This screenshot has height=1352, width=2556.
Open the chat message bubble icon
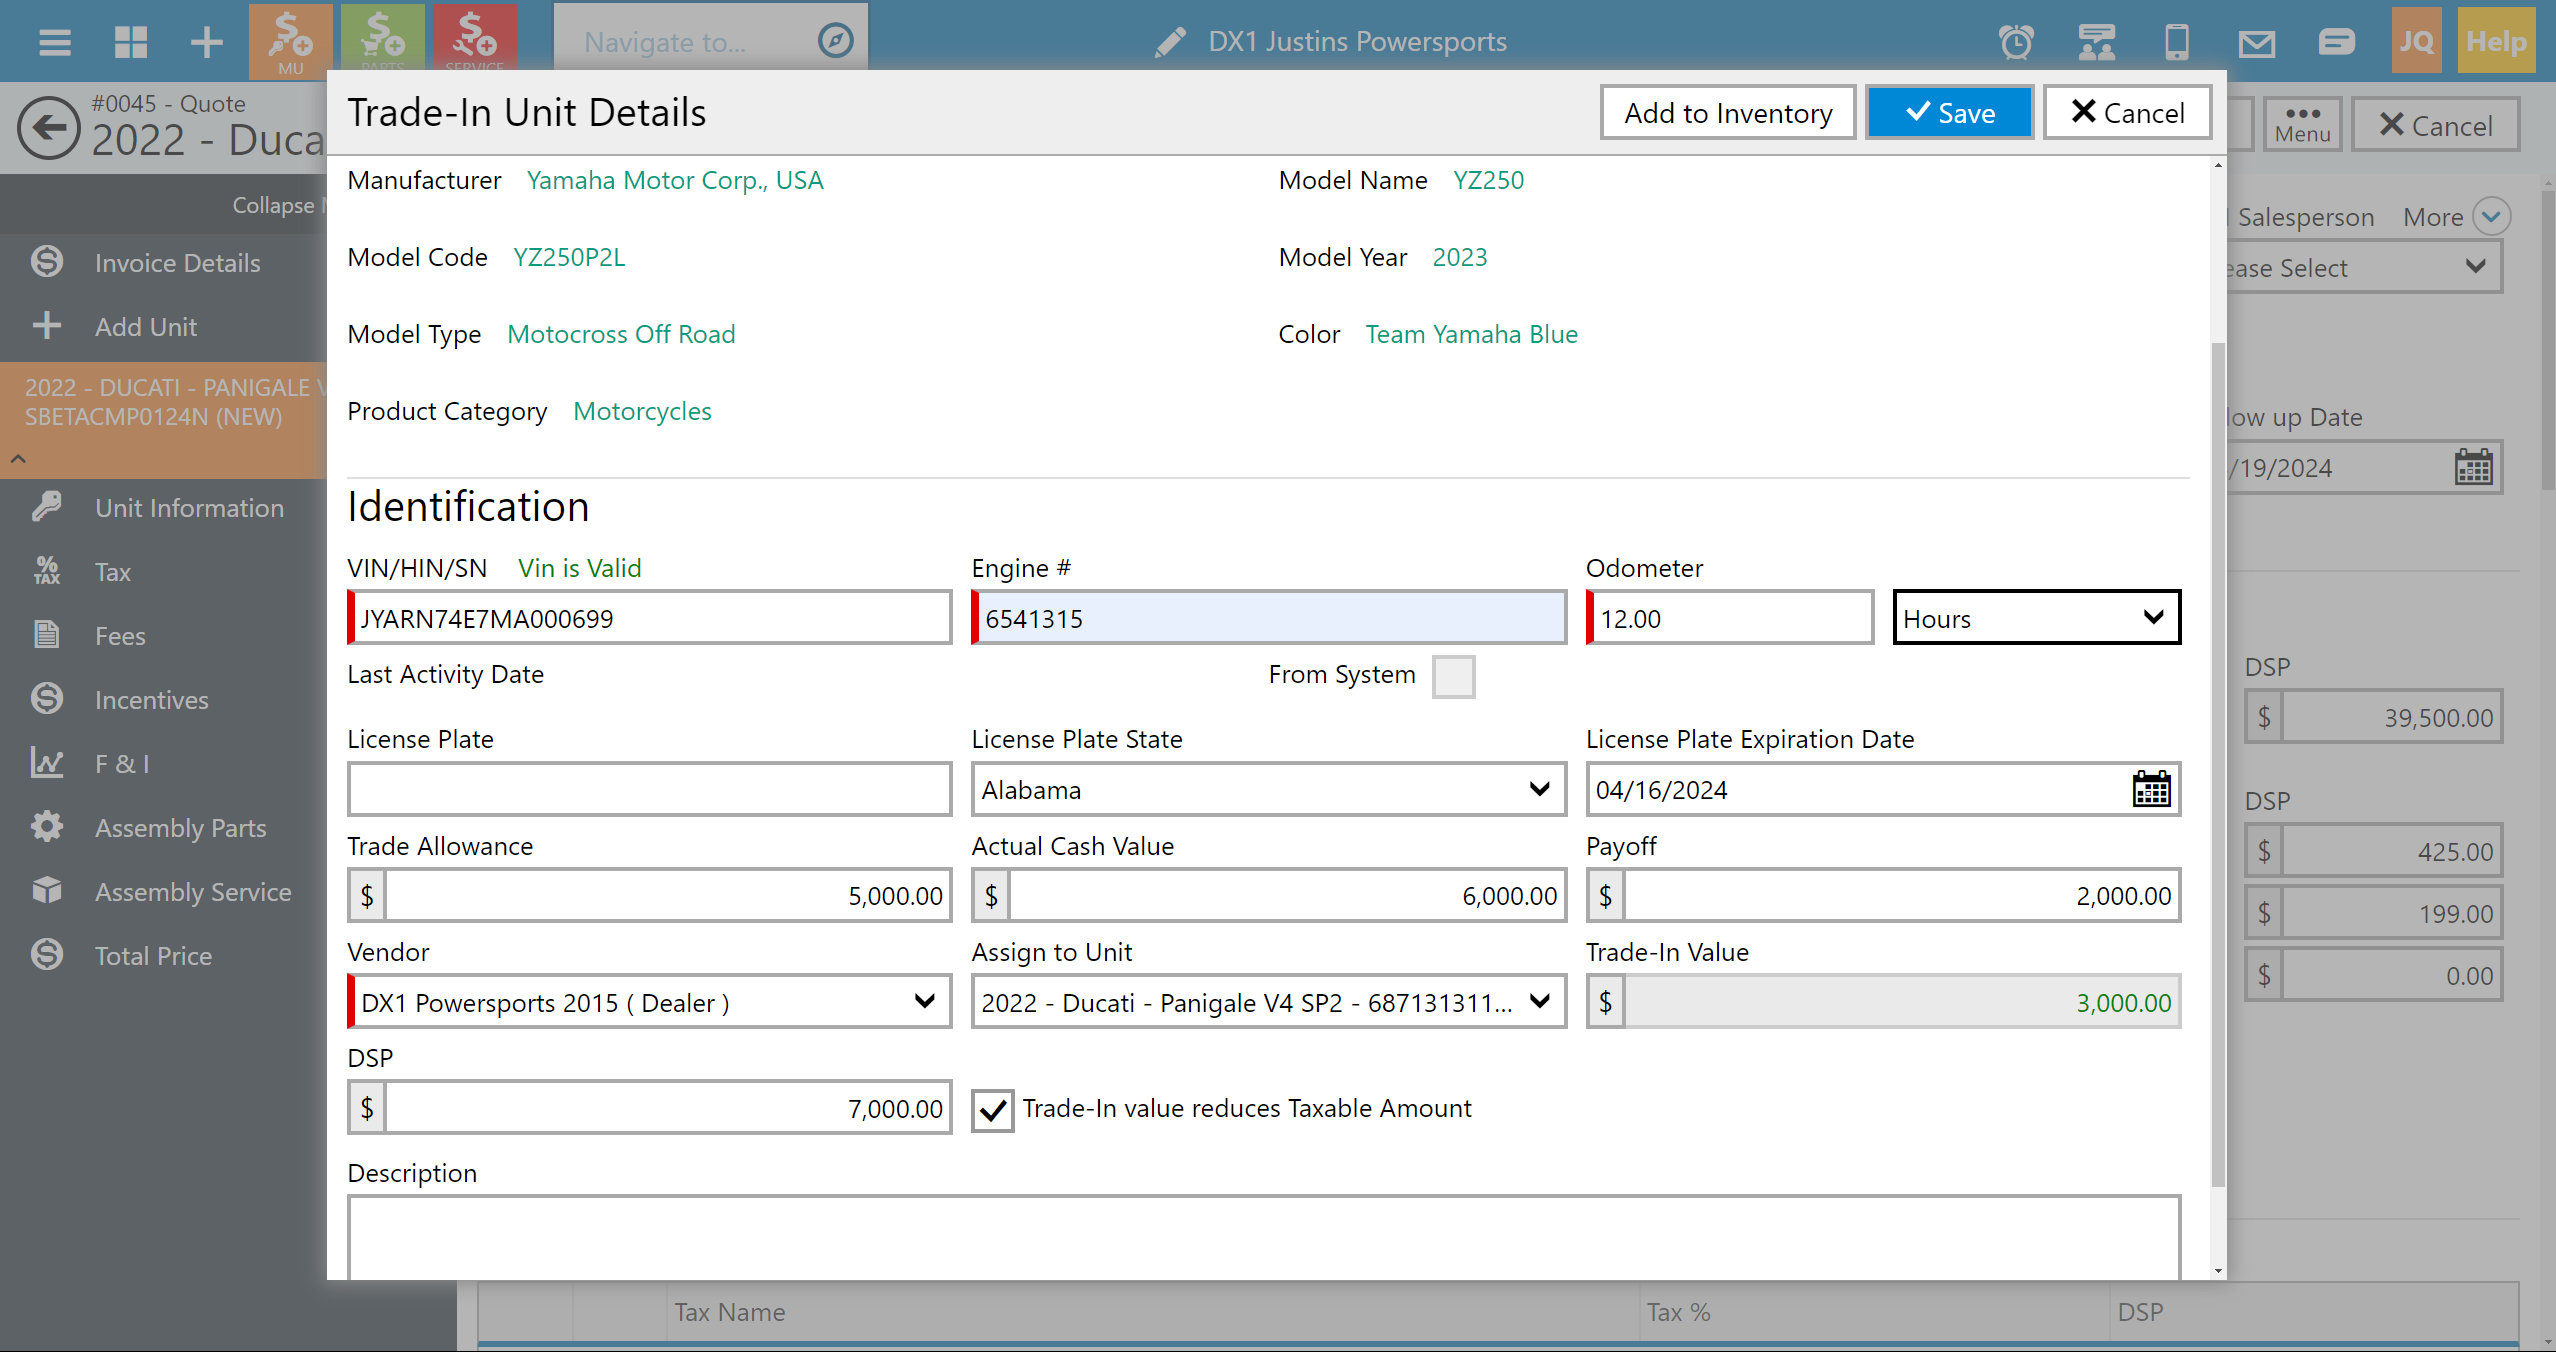click(x=2336, y=42)
